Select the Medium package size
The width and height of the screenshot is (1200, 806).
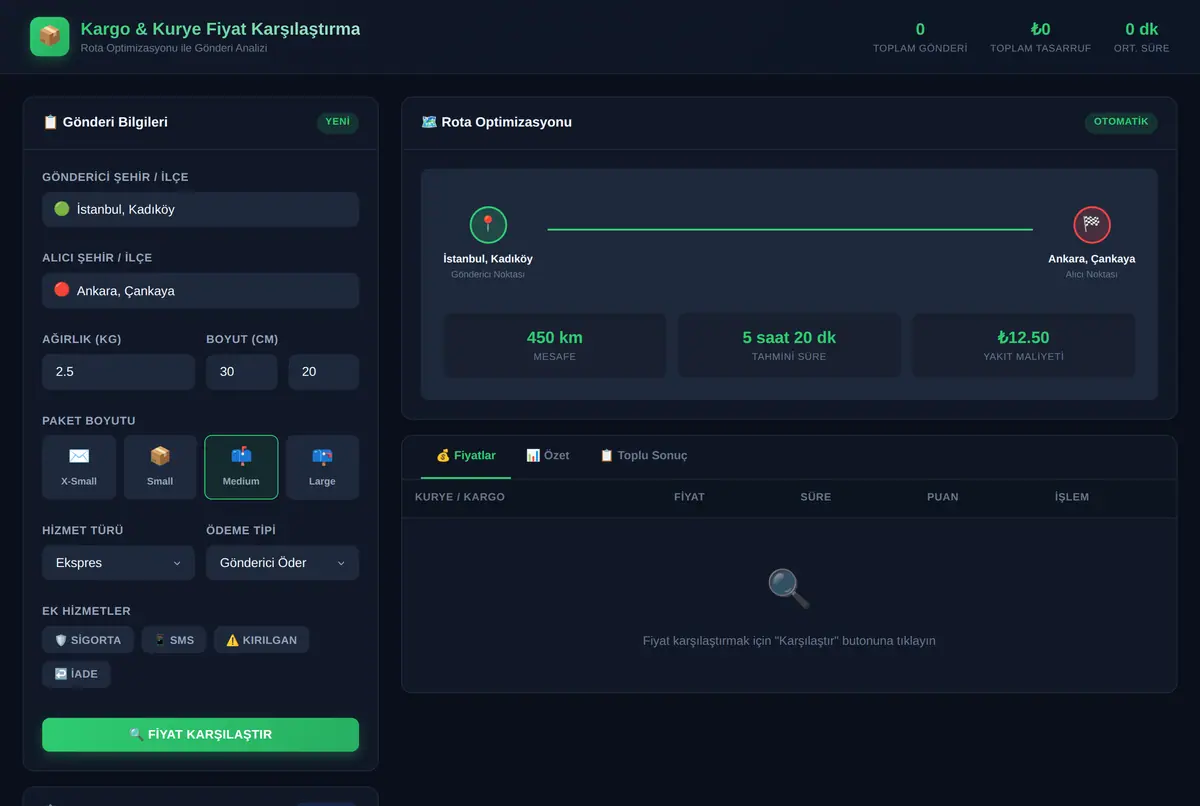241,467
